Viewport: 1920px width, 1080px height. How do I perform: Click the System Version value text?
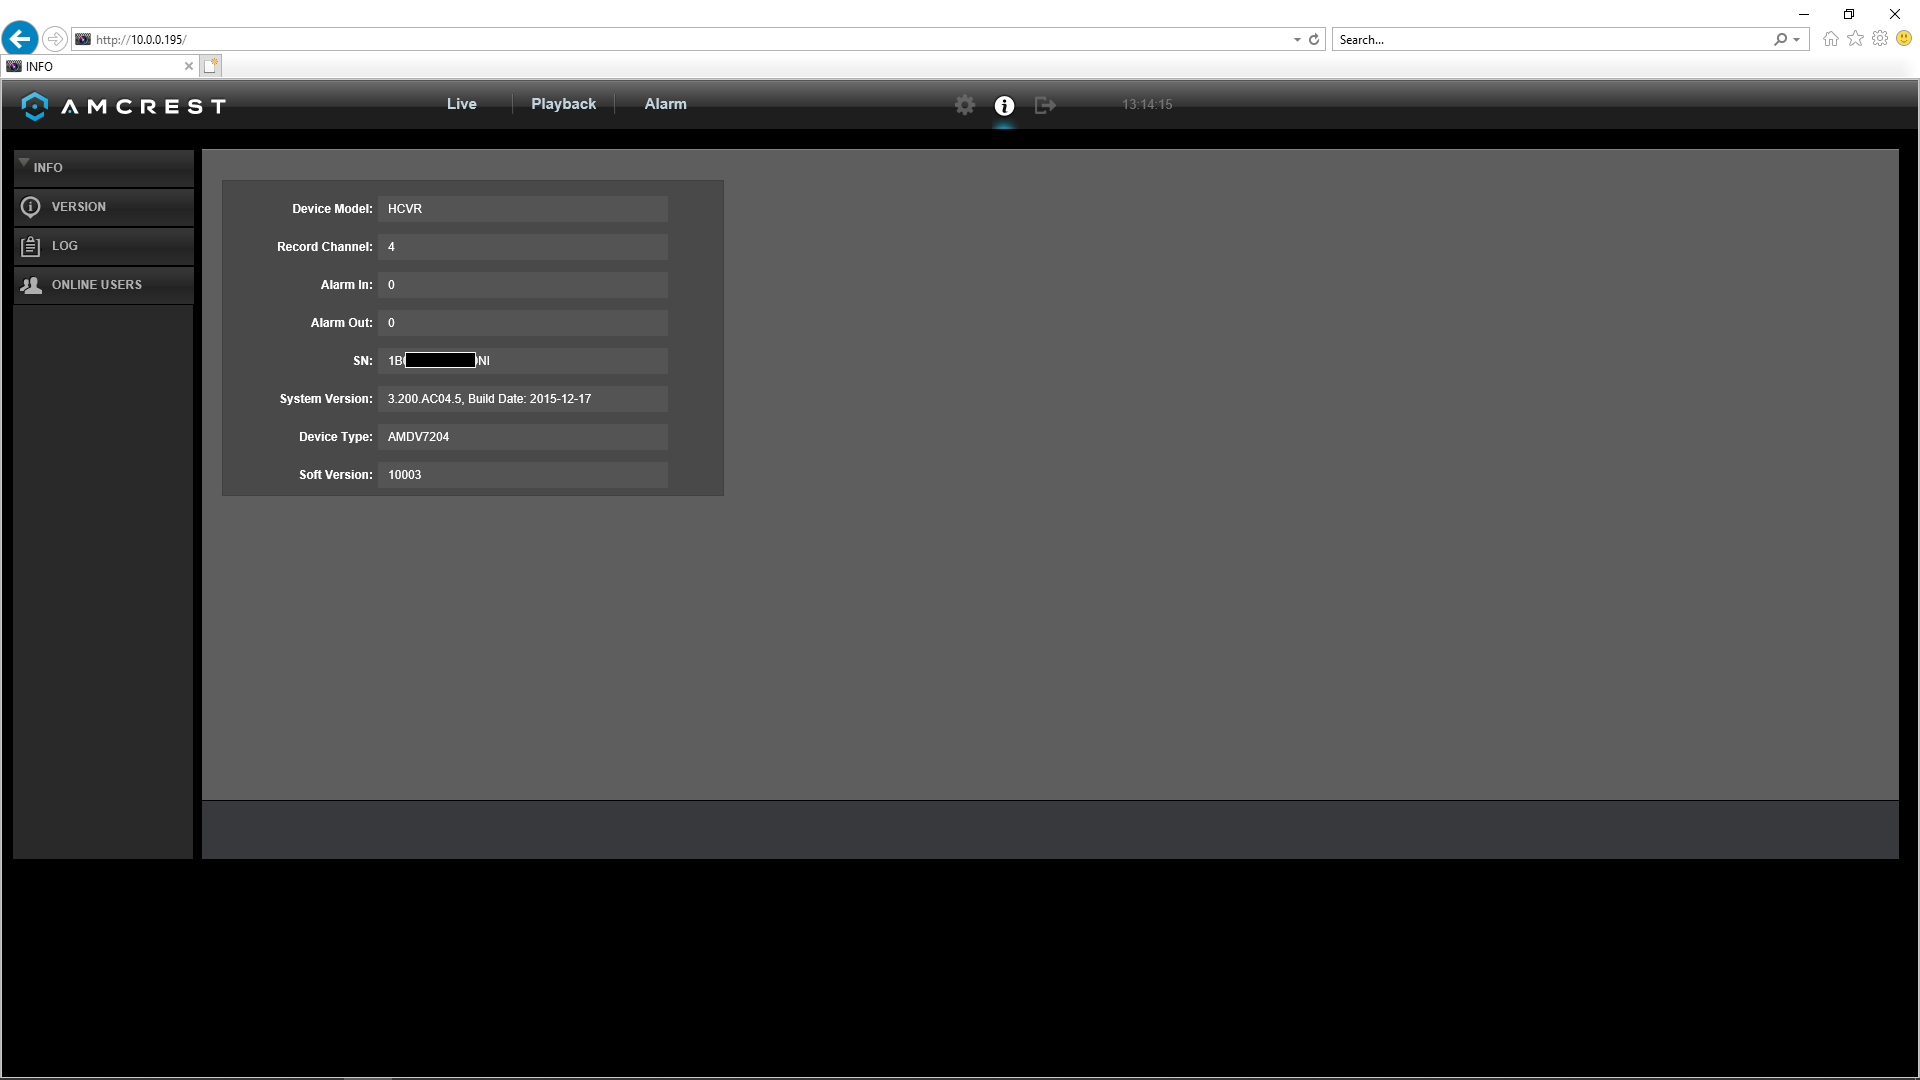click(x=489, y=399)
